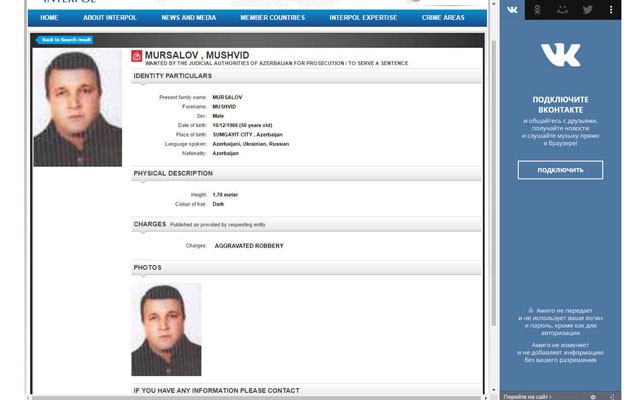The height and width of the screenshot is (400, 637).
Task: Click the name heading MURSALOV, MUSHVID
Action: pyautogui.click(x=197, y=55)
